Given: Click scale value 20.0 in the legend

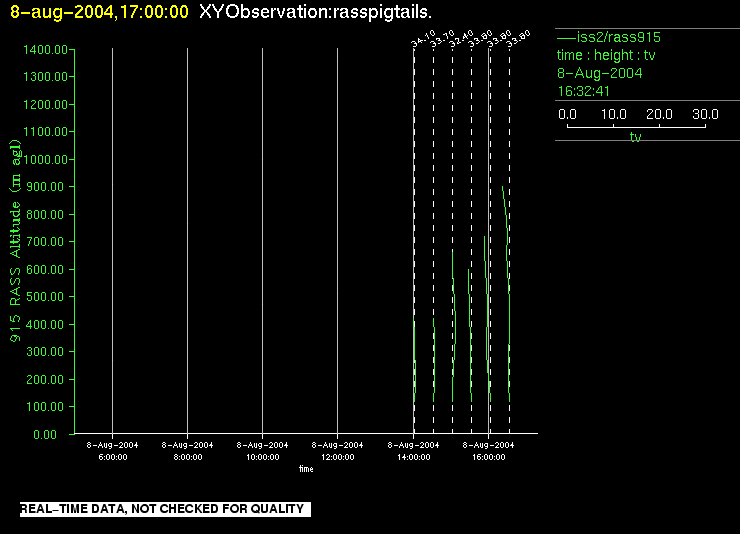Looking at the screenshot, I should 659,114.
